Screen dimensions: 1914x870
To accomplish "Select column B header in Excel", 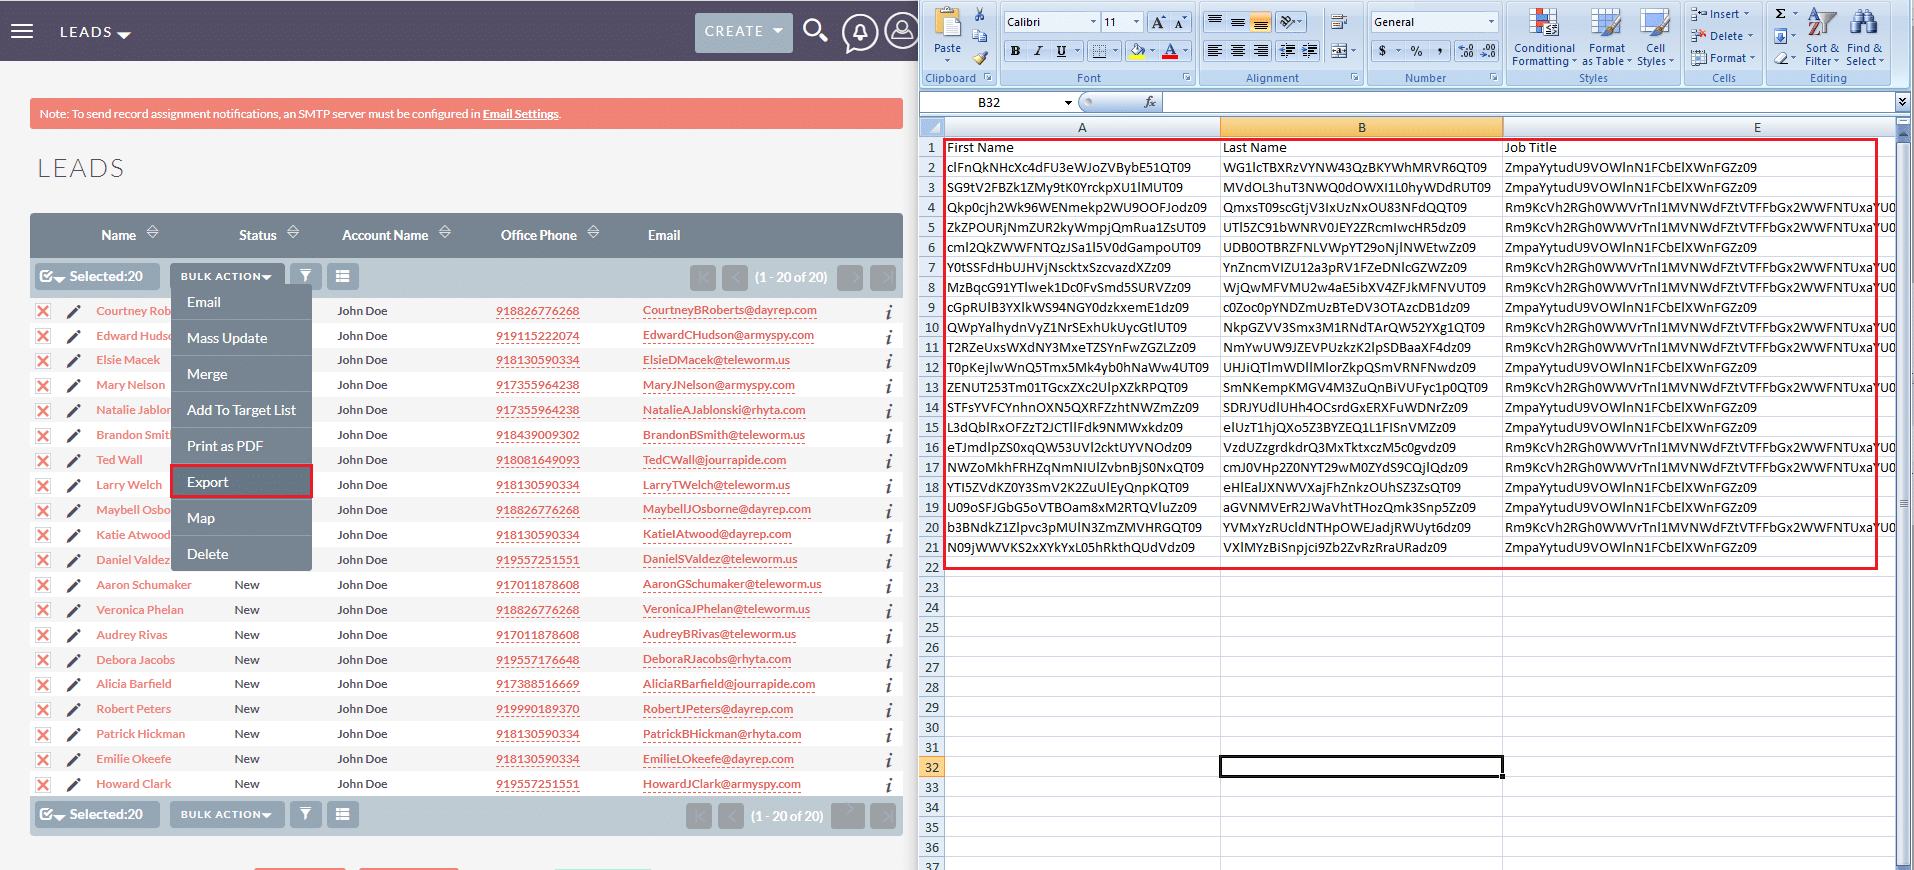I will pos(1361,127).
